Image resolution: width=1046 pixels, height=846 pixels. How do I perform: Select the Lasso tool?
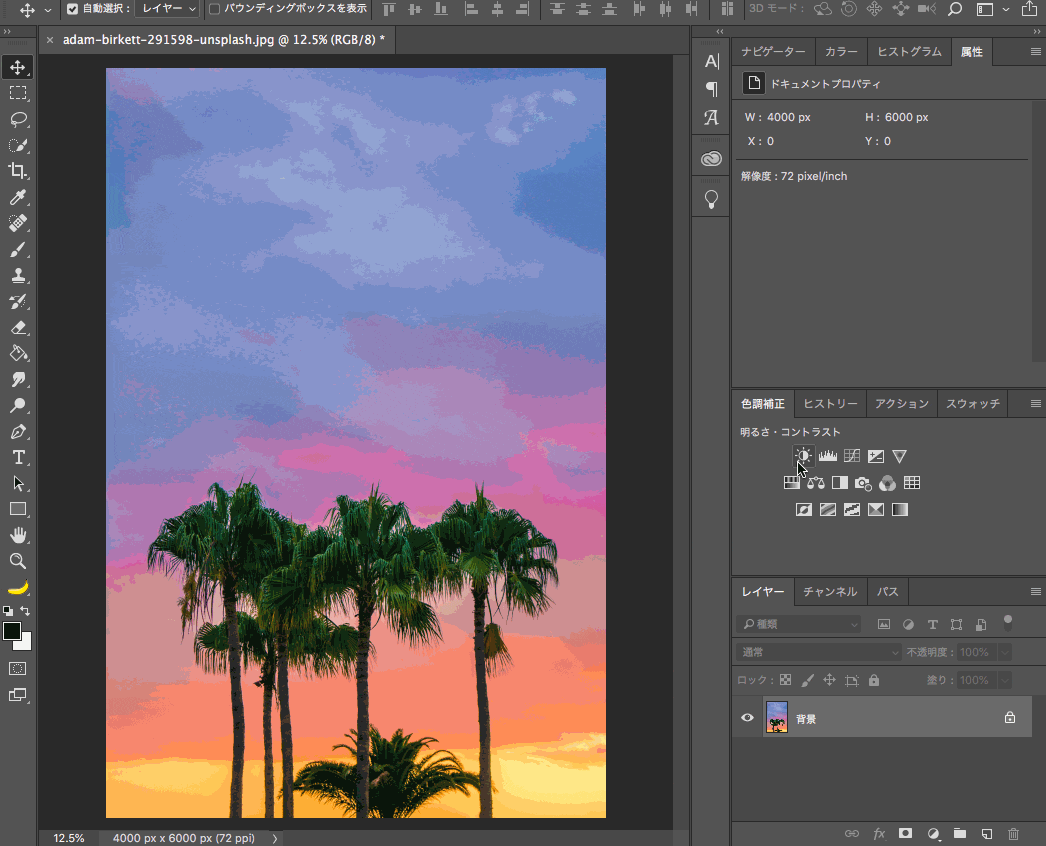(x=18, y=119)
